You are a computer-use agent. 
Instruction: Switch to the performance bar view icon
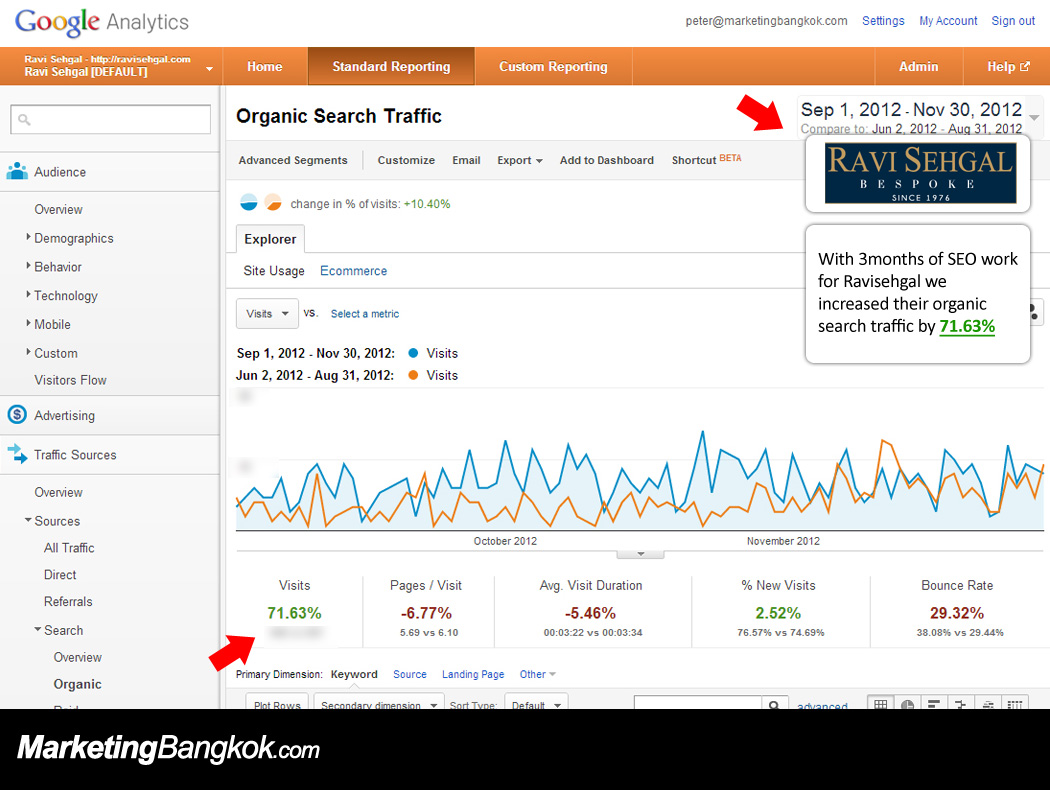tap(934, 704)
